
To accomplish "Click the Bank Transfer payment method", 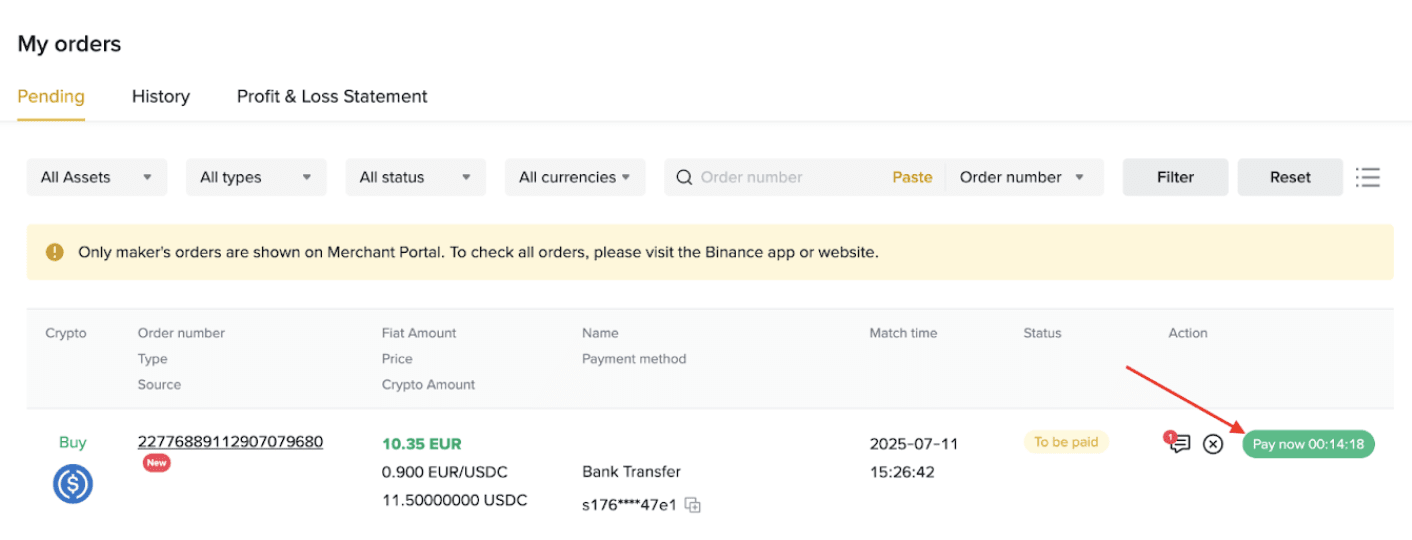I will coord(631,471).
